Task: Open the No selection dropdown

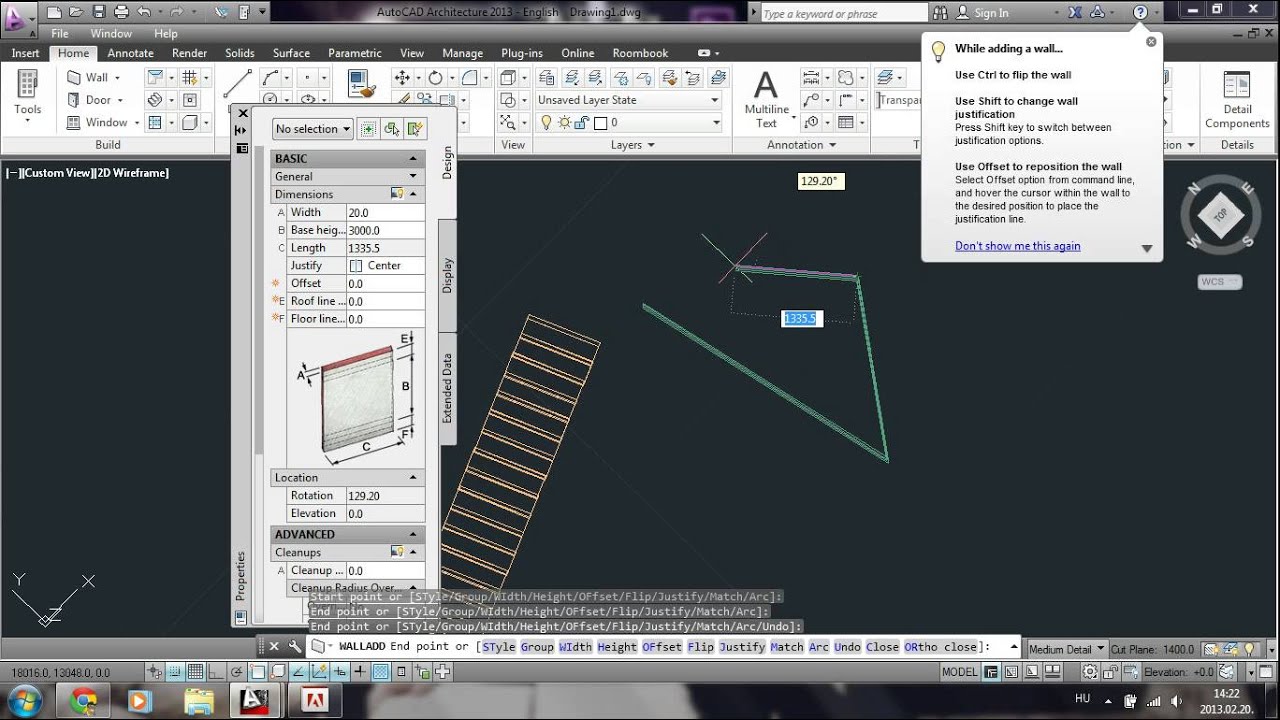Action: (x=313, y=129)
